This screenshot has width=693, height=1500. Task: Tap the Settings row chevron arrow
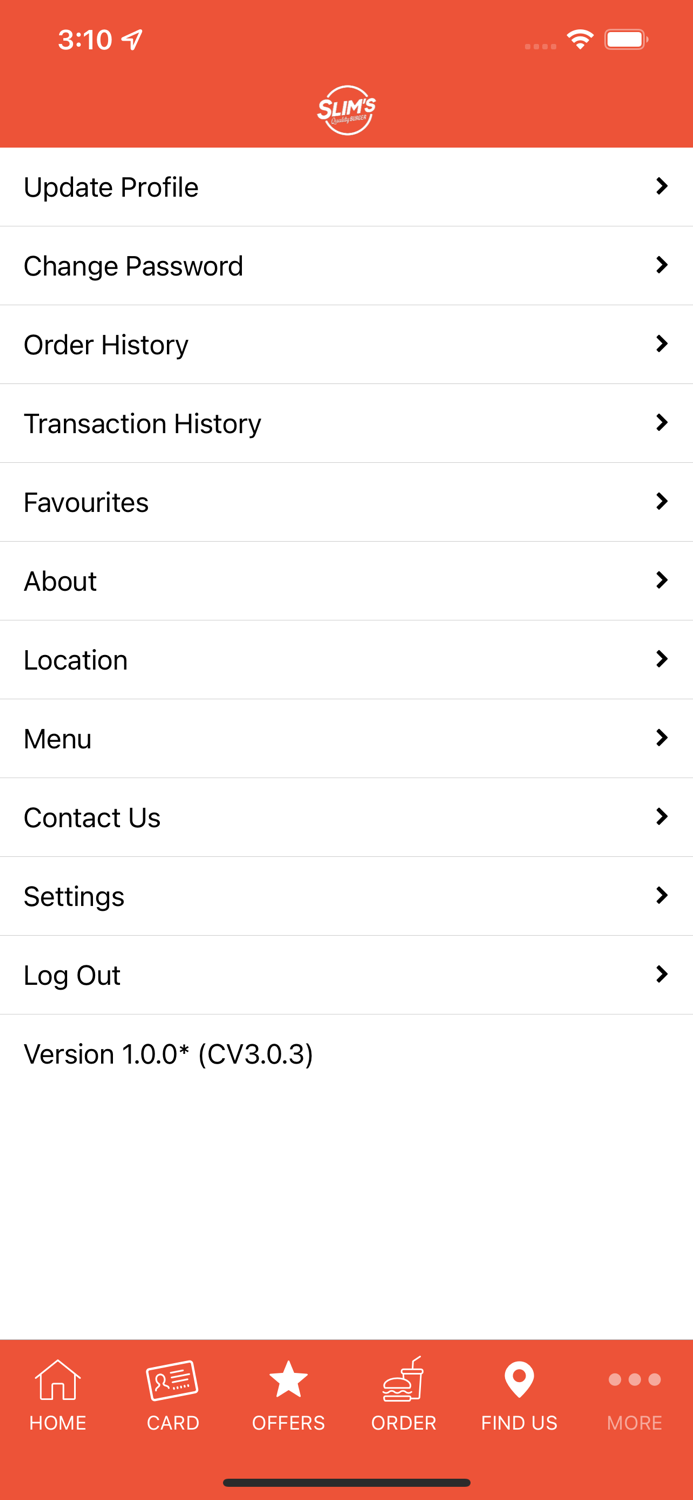661,896
